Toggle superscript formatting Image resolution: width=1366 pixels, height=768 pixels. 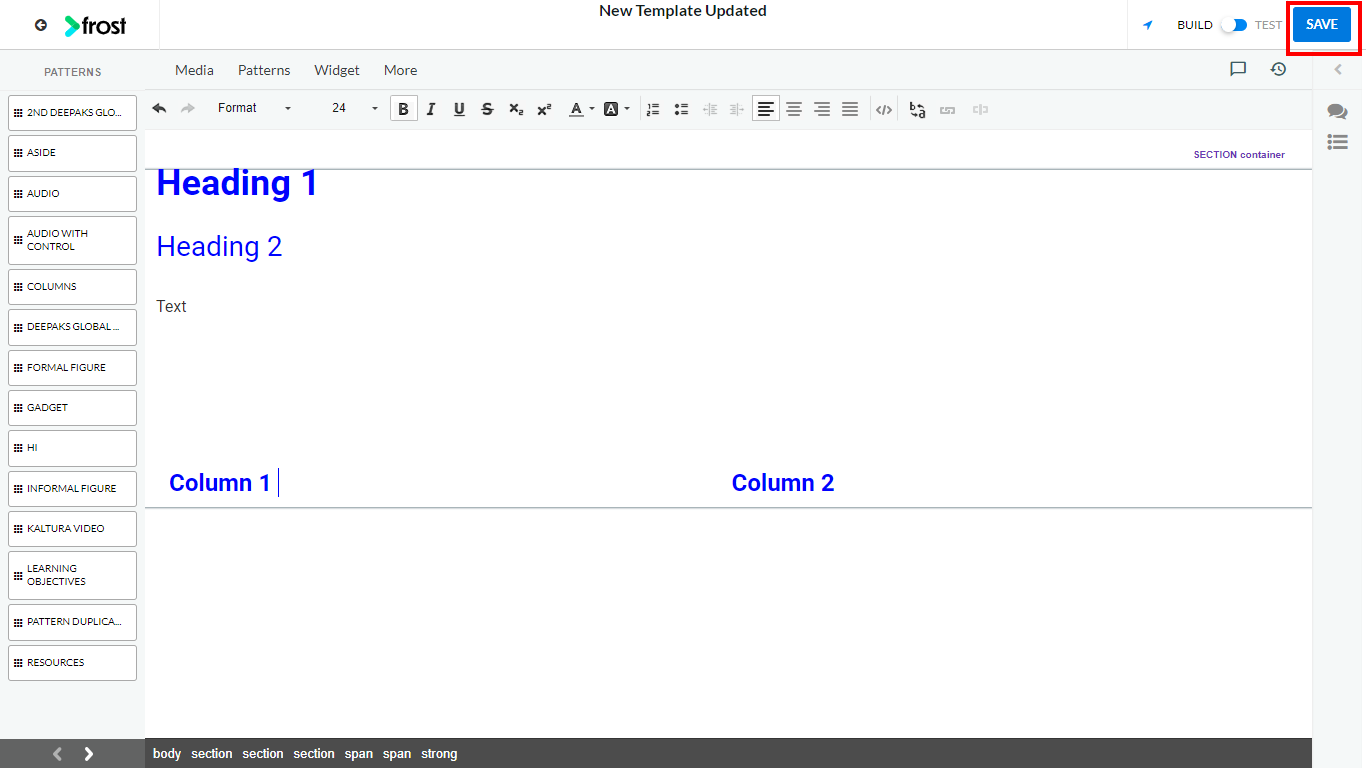(x=544, y=109)
